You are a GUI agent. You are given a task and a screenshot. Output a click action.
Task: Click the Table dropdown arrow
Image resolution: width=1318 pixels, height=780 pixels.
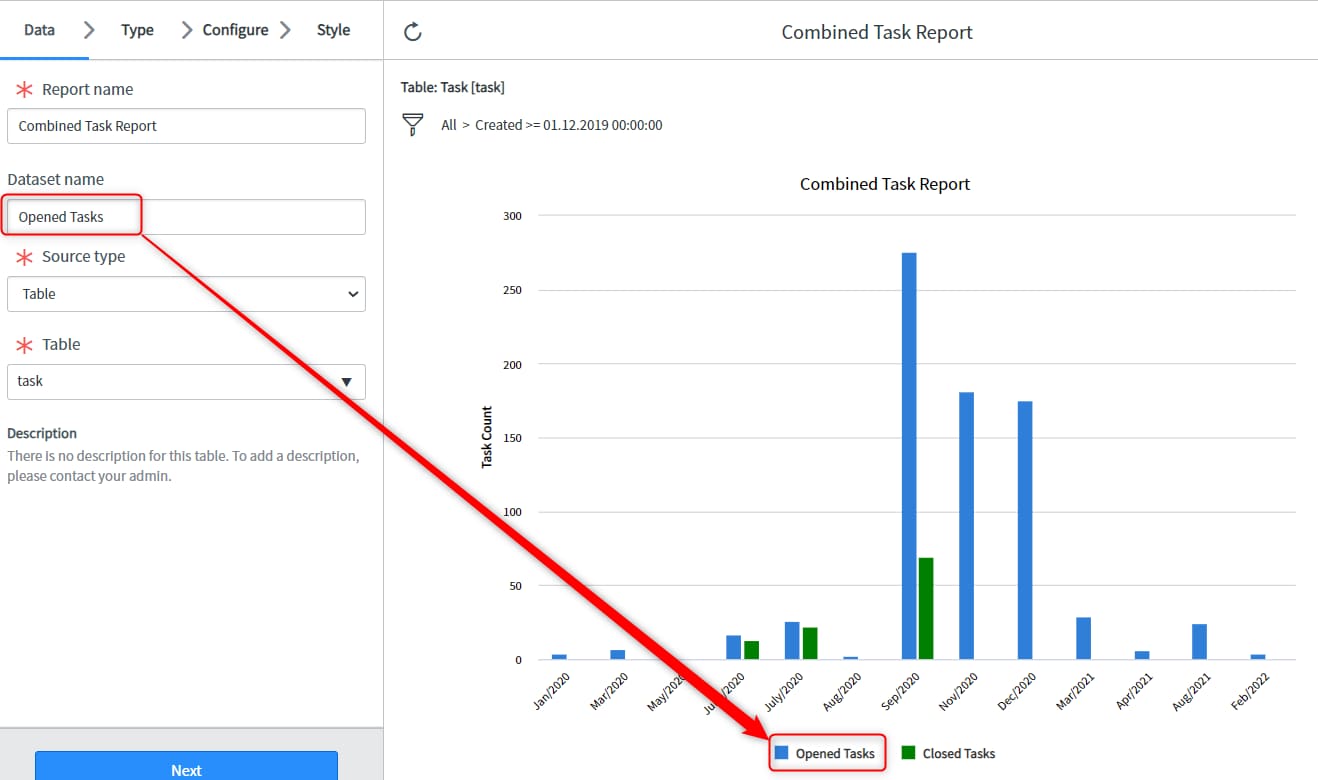pos(346,381)
